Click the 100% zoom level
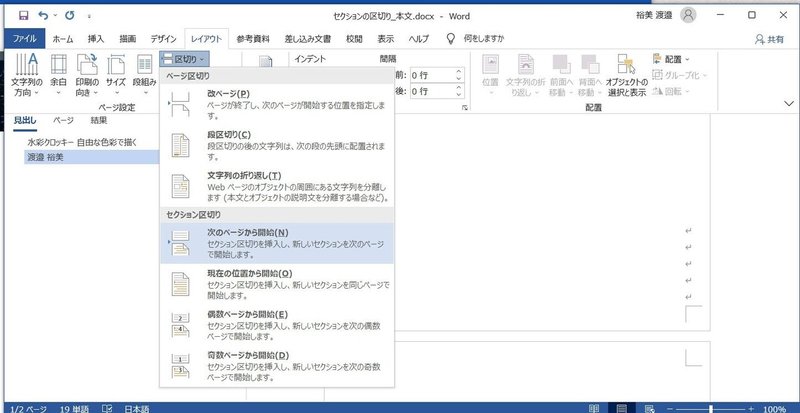800x413 pixels. [774, 409]
